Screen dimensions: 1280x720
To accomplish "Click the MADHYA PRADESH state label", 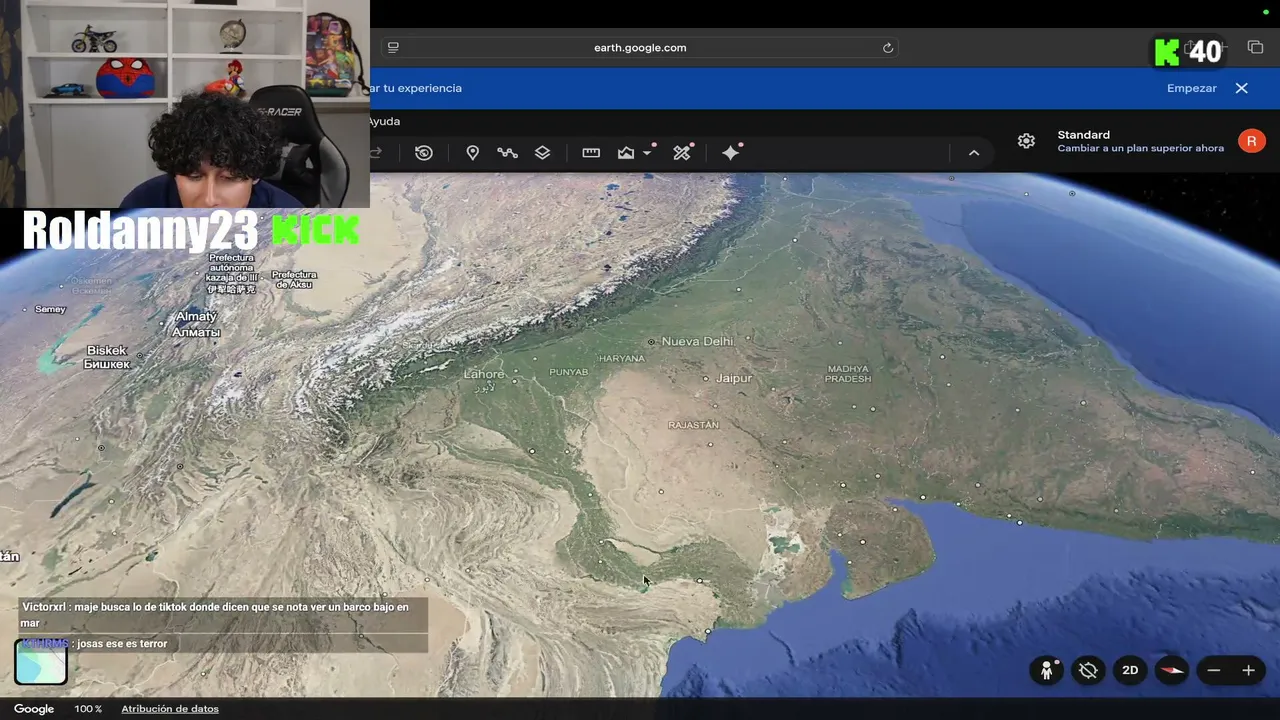I will [848, 374].
